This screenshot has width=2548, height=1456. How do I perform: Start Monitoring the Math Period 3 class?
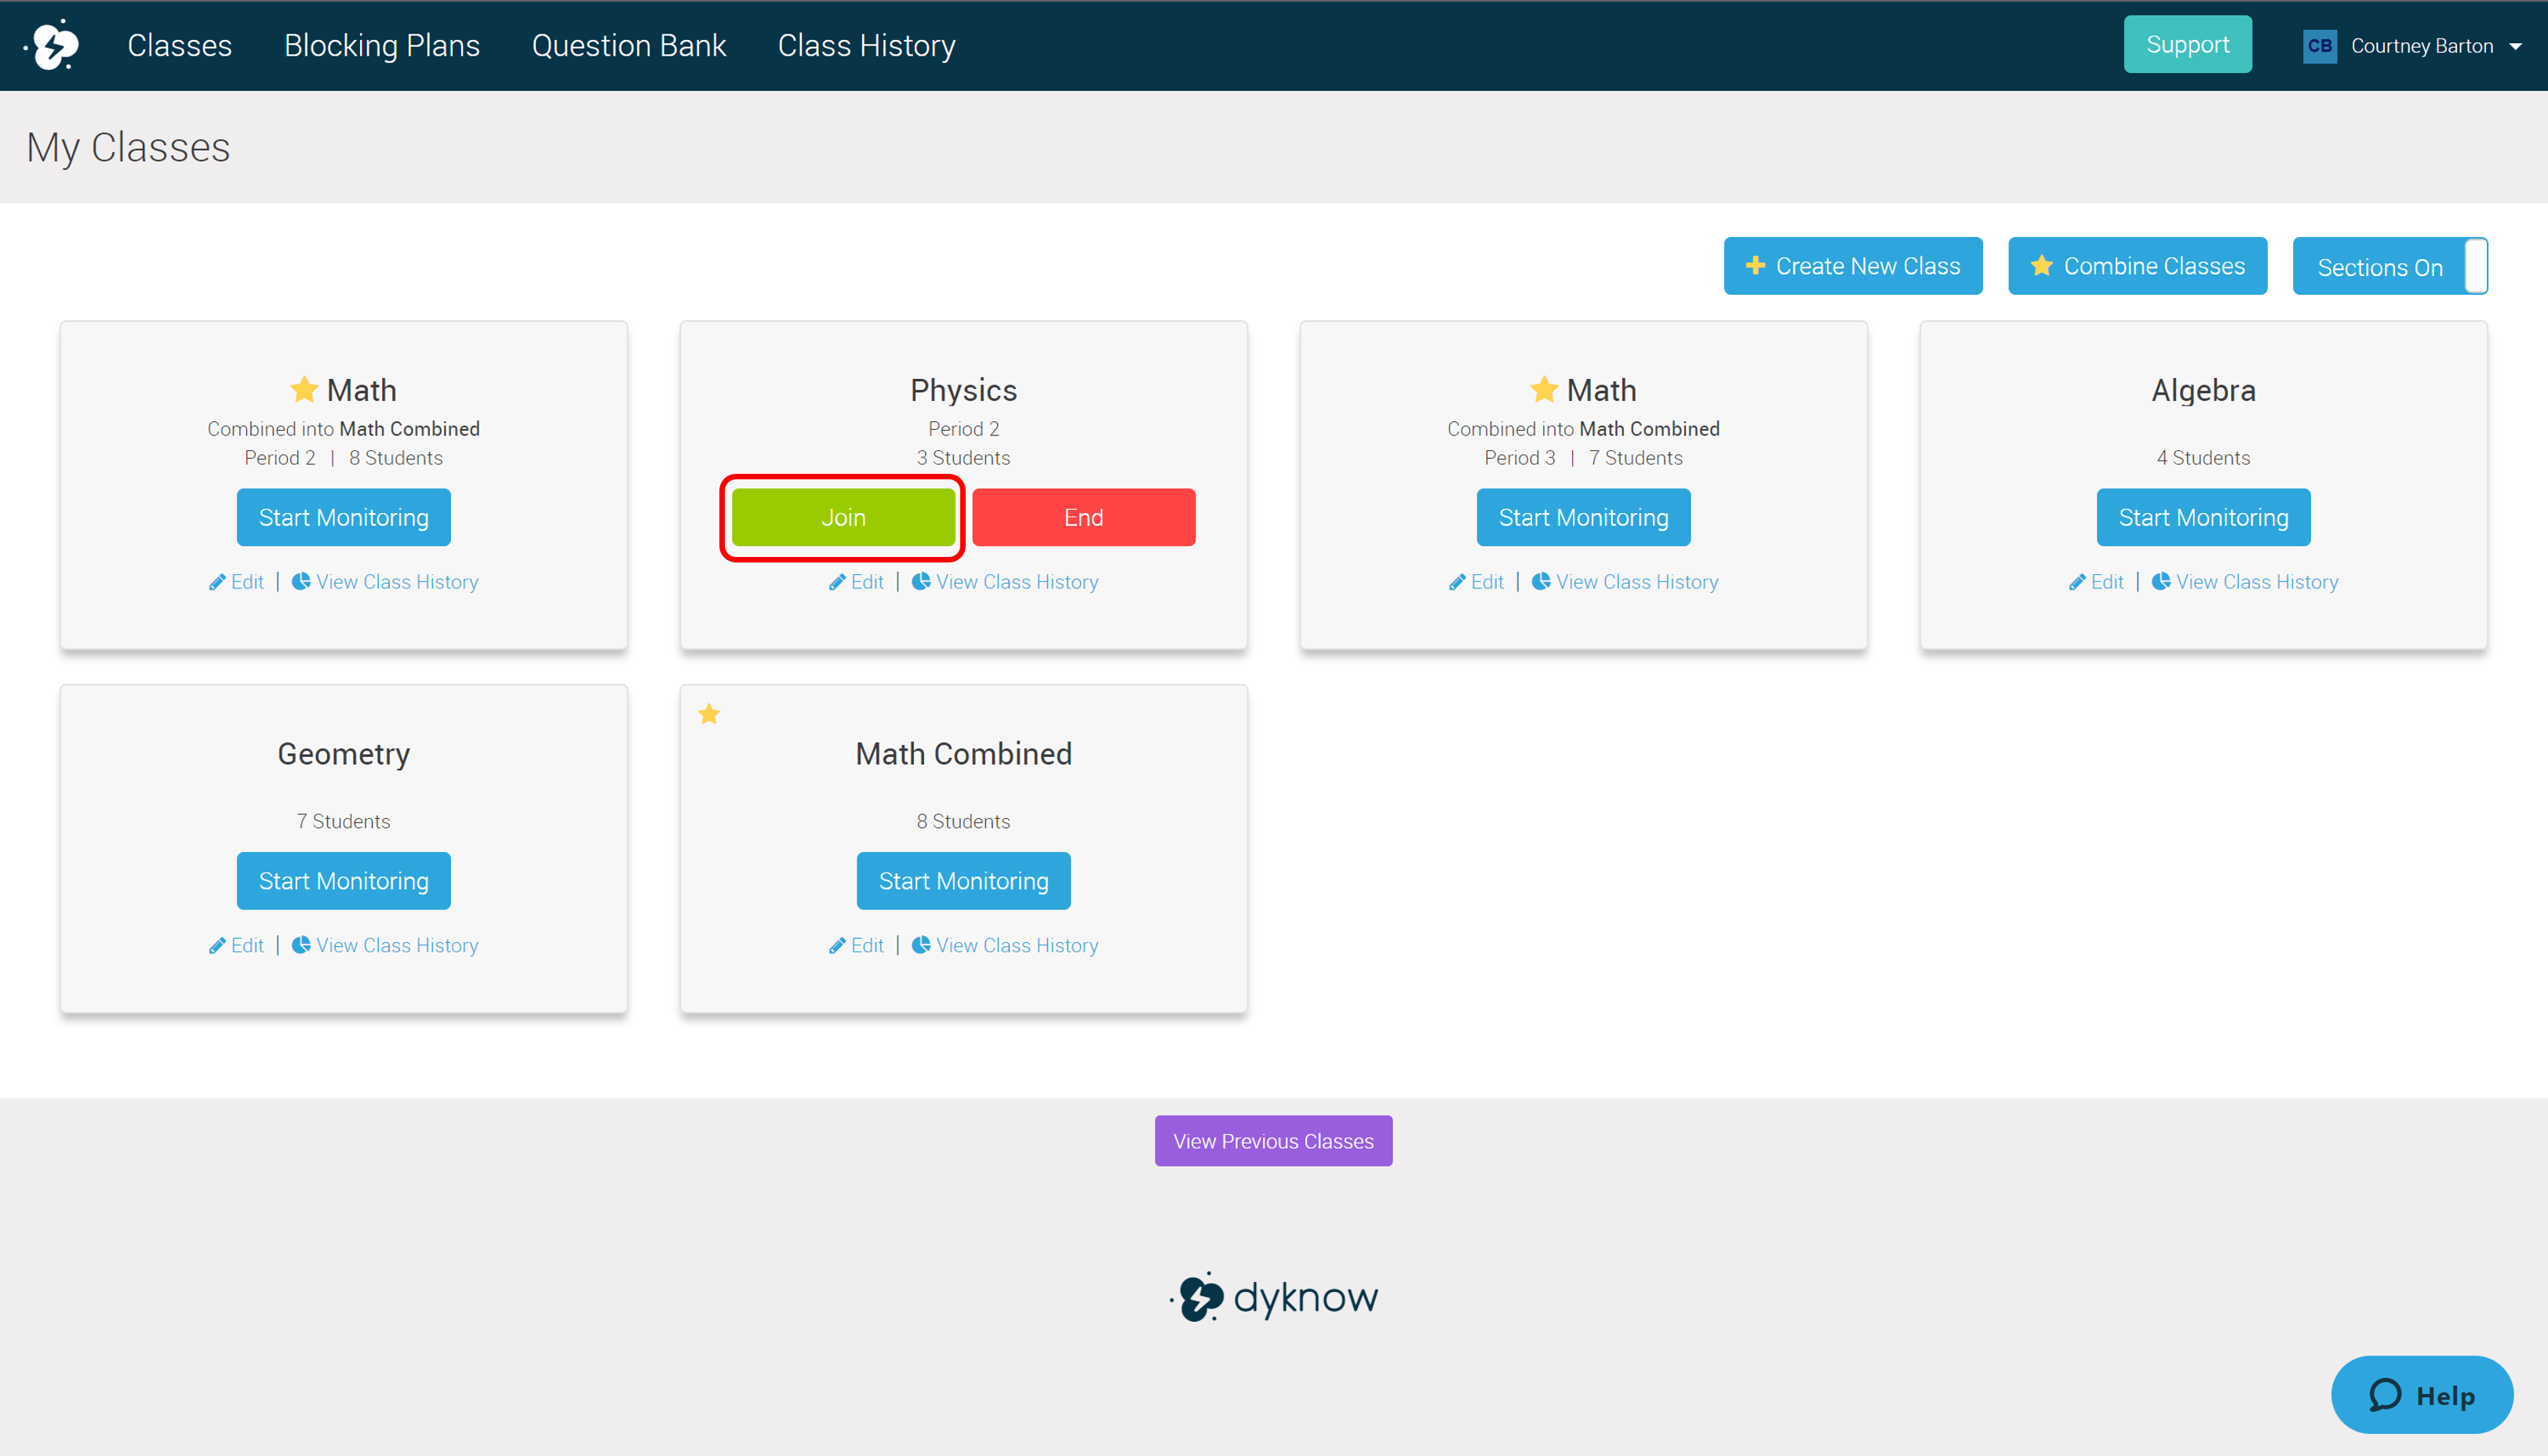(x=1583, y=517)
